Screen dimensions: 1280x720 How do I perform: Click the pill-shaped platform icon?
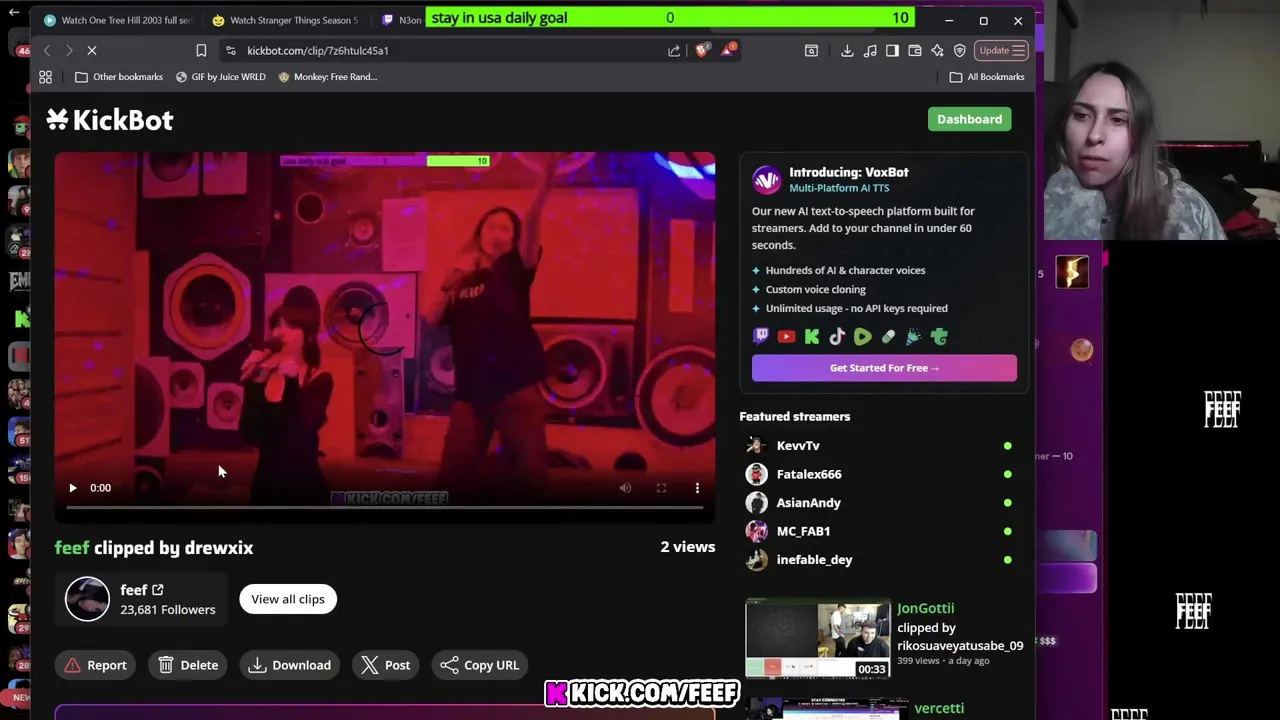[x=888, y=337]
